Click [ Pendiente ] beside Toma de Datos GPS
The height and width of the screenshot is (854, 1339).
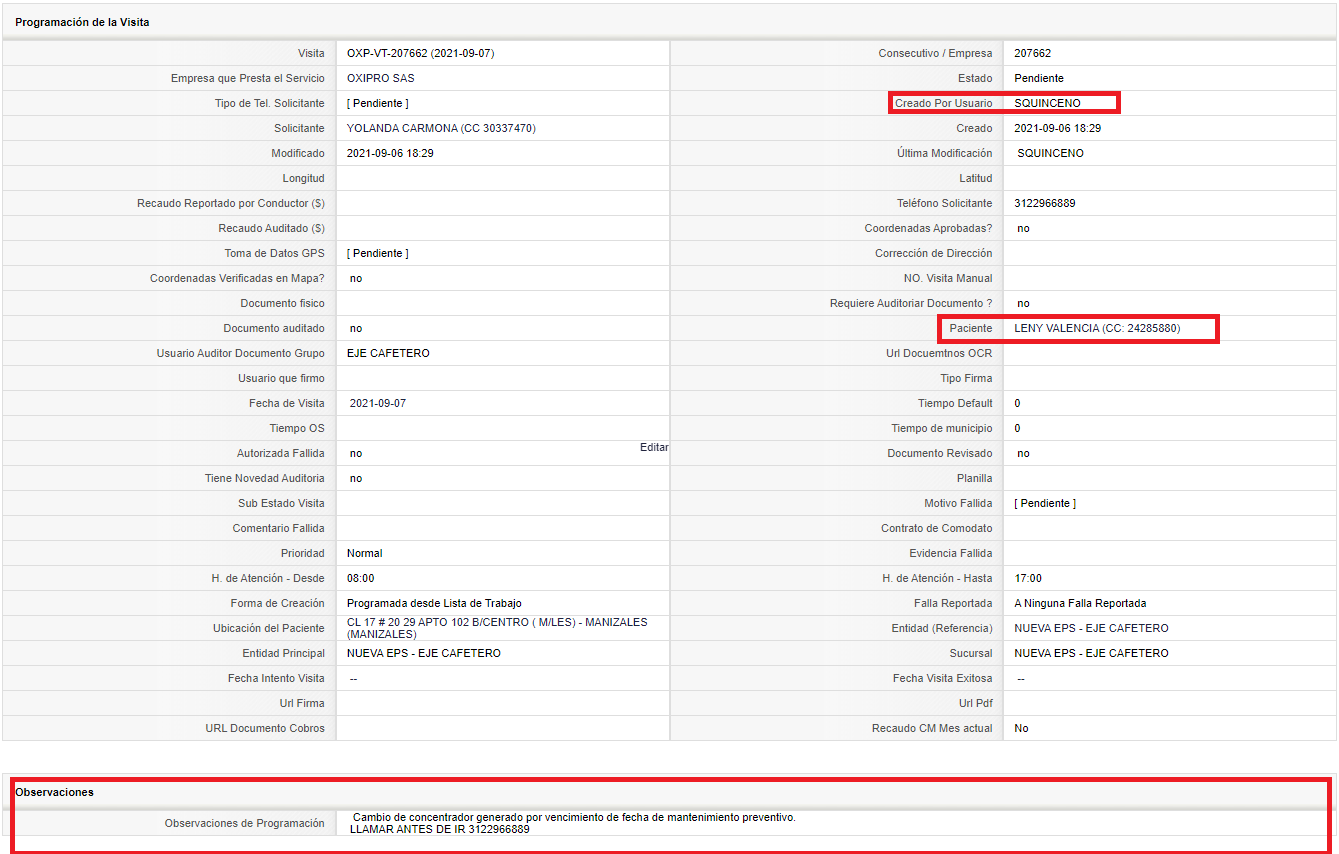tap(377, 253)
